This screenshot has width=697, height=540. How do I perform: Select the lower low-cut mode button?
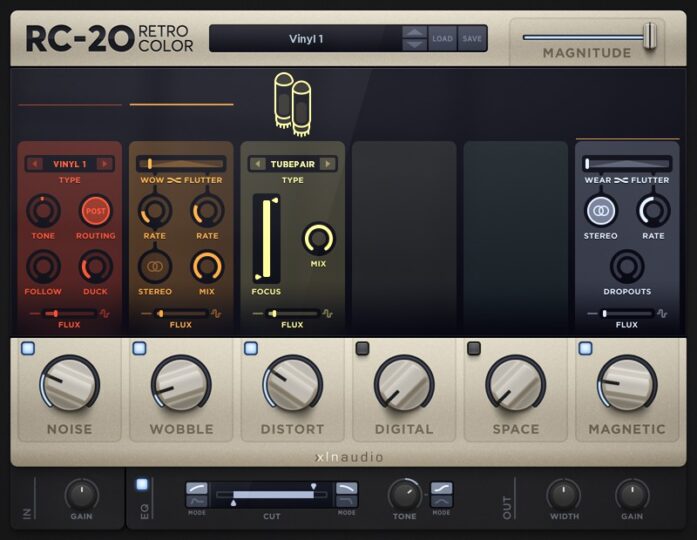point(196,501)
